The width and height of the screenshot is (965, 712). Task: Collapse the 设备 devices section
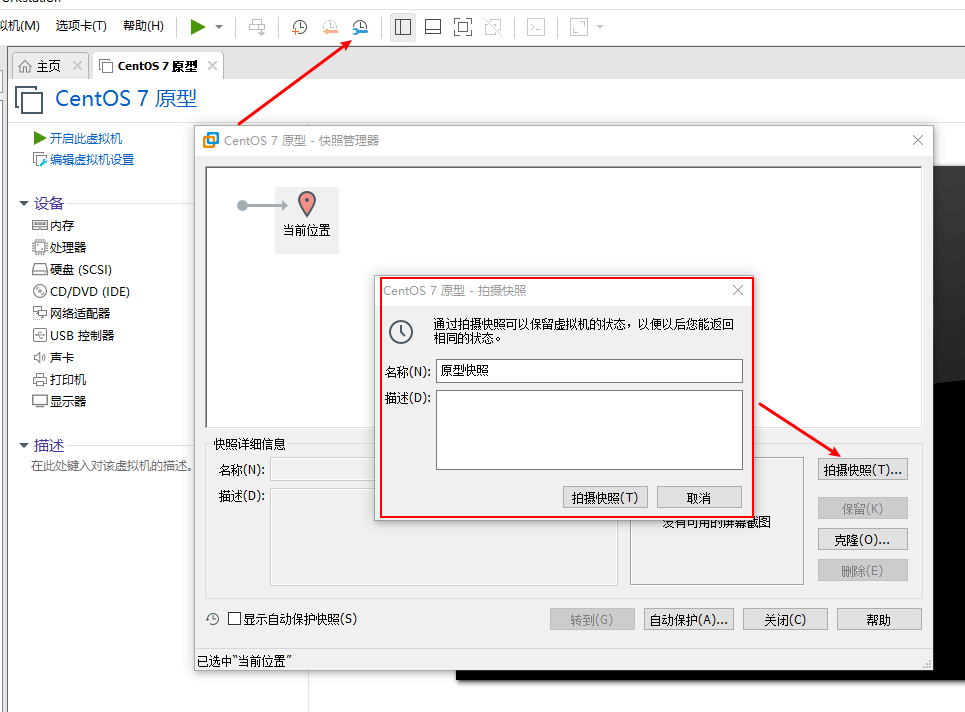pos(24,203)
